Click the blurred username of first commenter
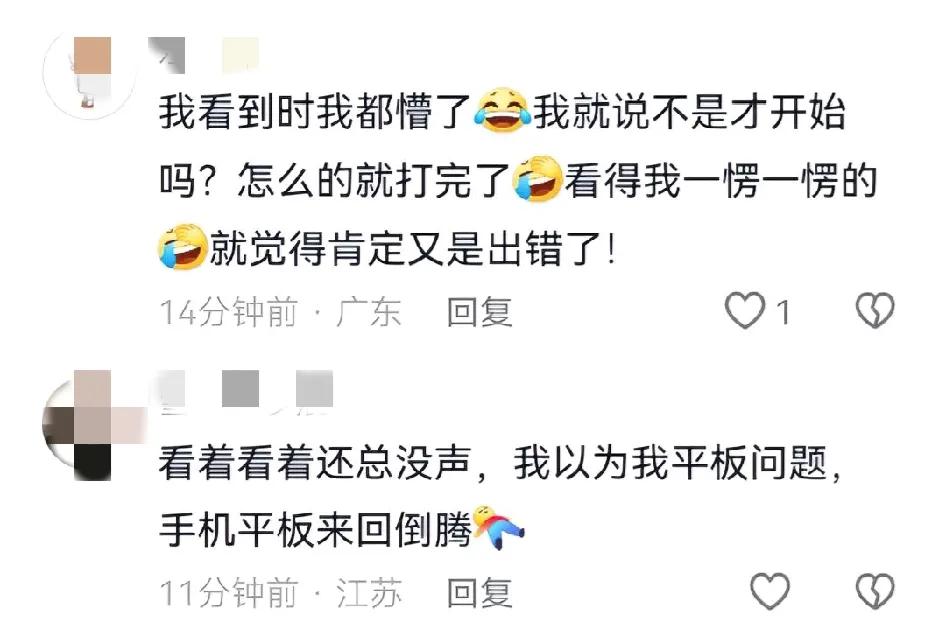This screenshot has width=928, height=630. click(x=204, y=55)
